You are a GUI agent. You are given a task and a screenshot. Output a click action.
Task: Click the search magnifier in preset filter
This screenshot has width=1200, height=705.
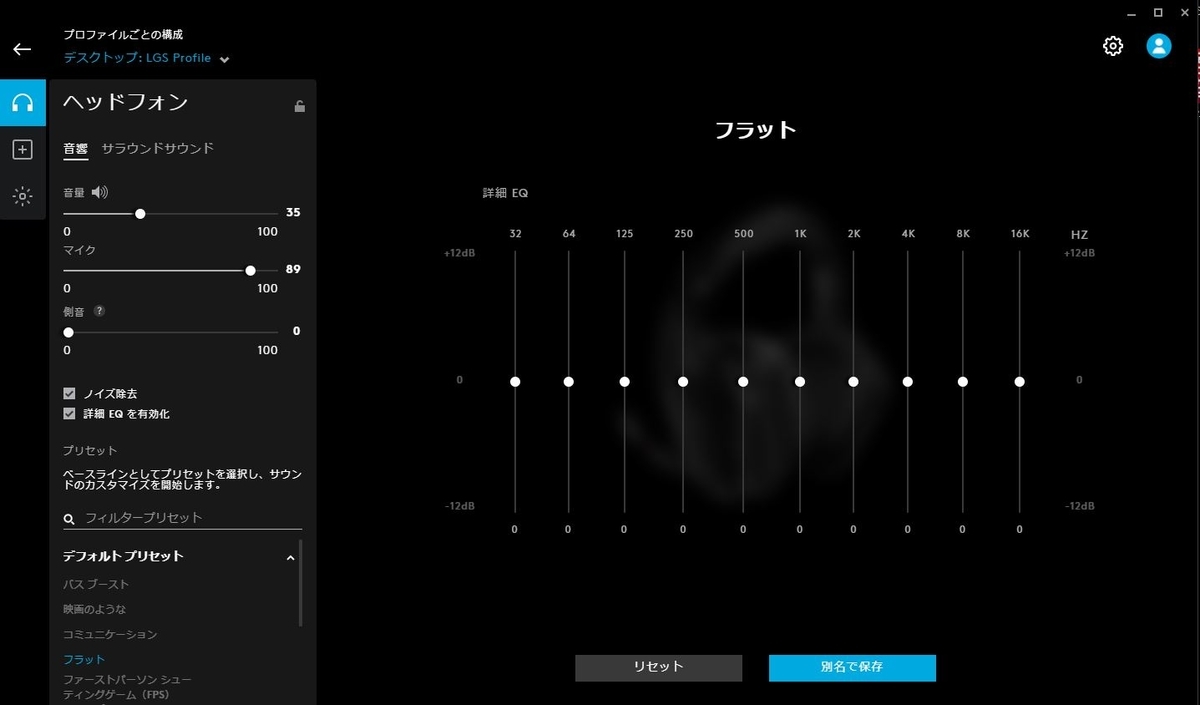[x=69, y=519]
